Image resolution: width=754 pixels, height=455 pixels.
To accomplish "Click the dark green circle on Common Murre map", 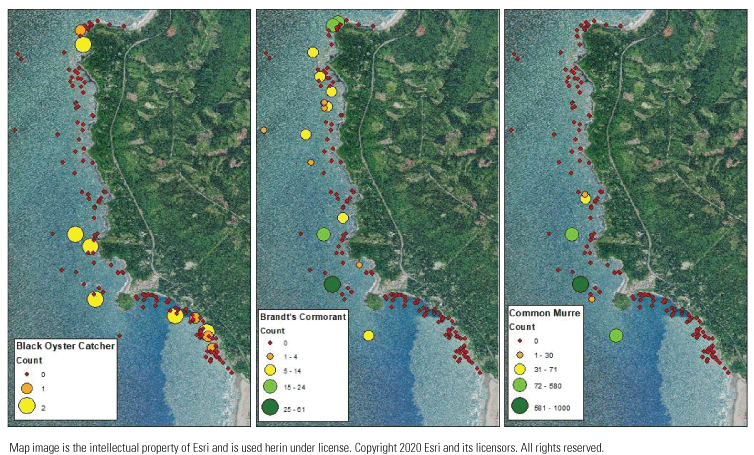I will [x=579, y=284].
